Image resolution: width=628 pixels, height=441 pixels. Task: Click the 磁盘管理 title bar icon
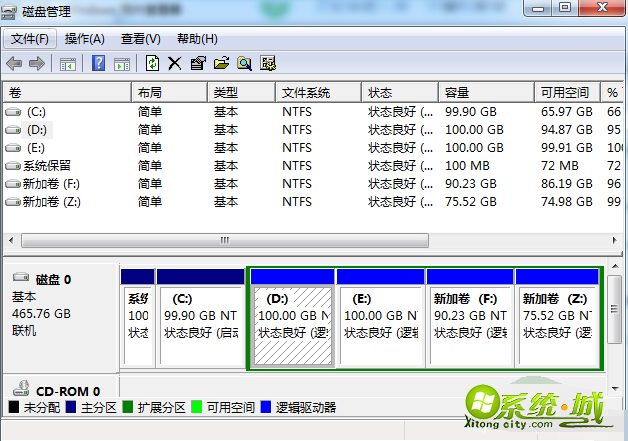pyautogui.click(x=9, y=12)
